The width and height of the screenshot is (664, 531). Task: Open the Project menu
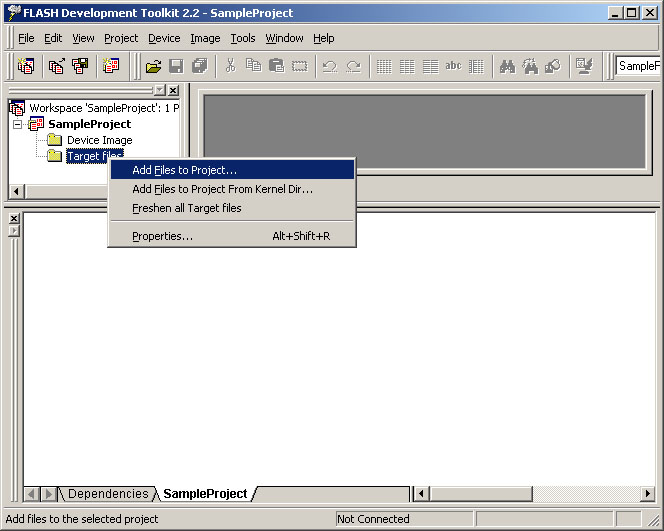(x=121, y=38)
